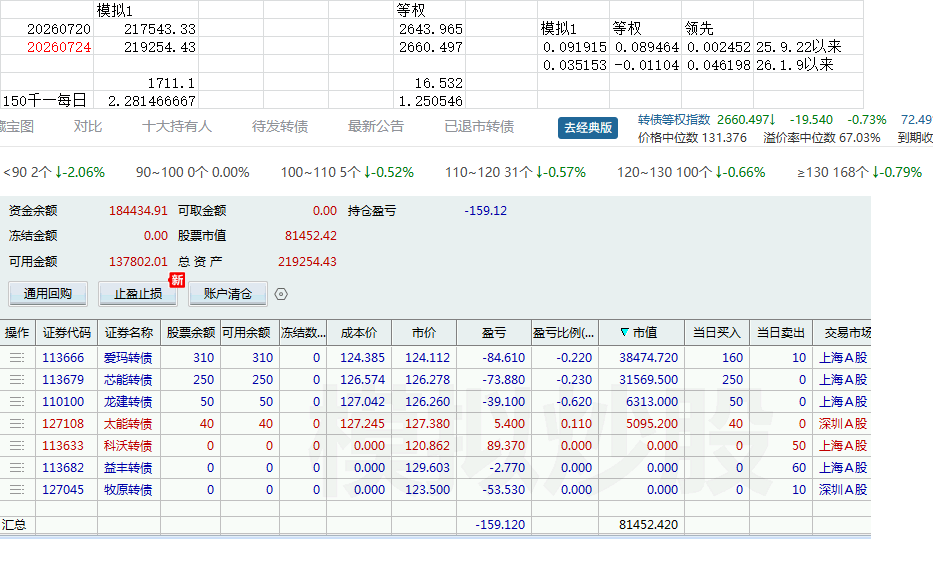
Task: Sort by 证券名称 column header
Action: point(129,332)
